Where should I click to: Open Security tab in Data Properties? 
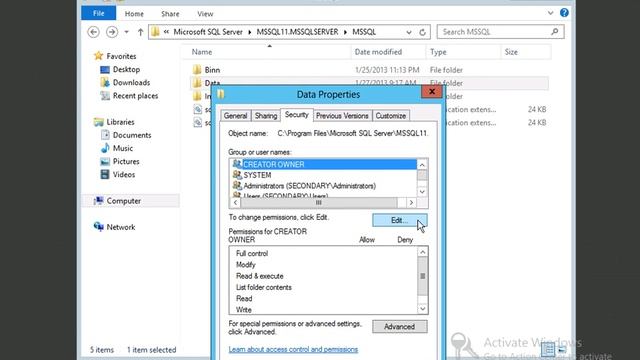(x=297, y=115)
